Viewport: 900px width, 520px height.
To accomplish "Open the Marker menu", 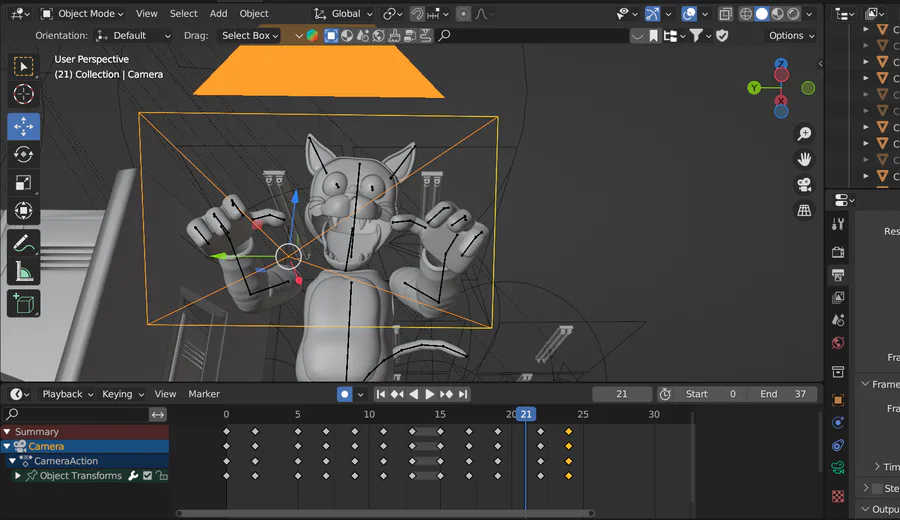I will (204, 394).
